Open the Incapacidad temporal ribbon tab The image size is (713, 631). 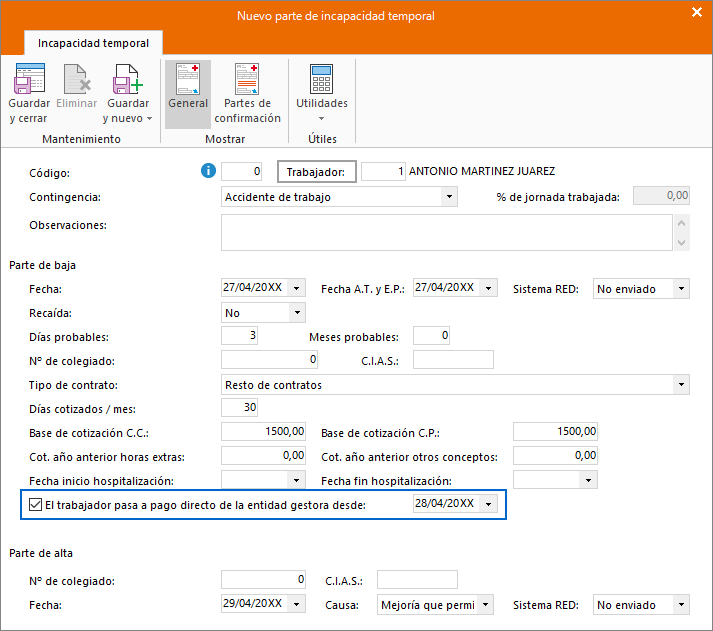click(93, 43)
